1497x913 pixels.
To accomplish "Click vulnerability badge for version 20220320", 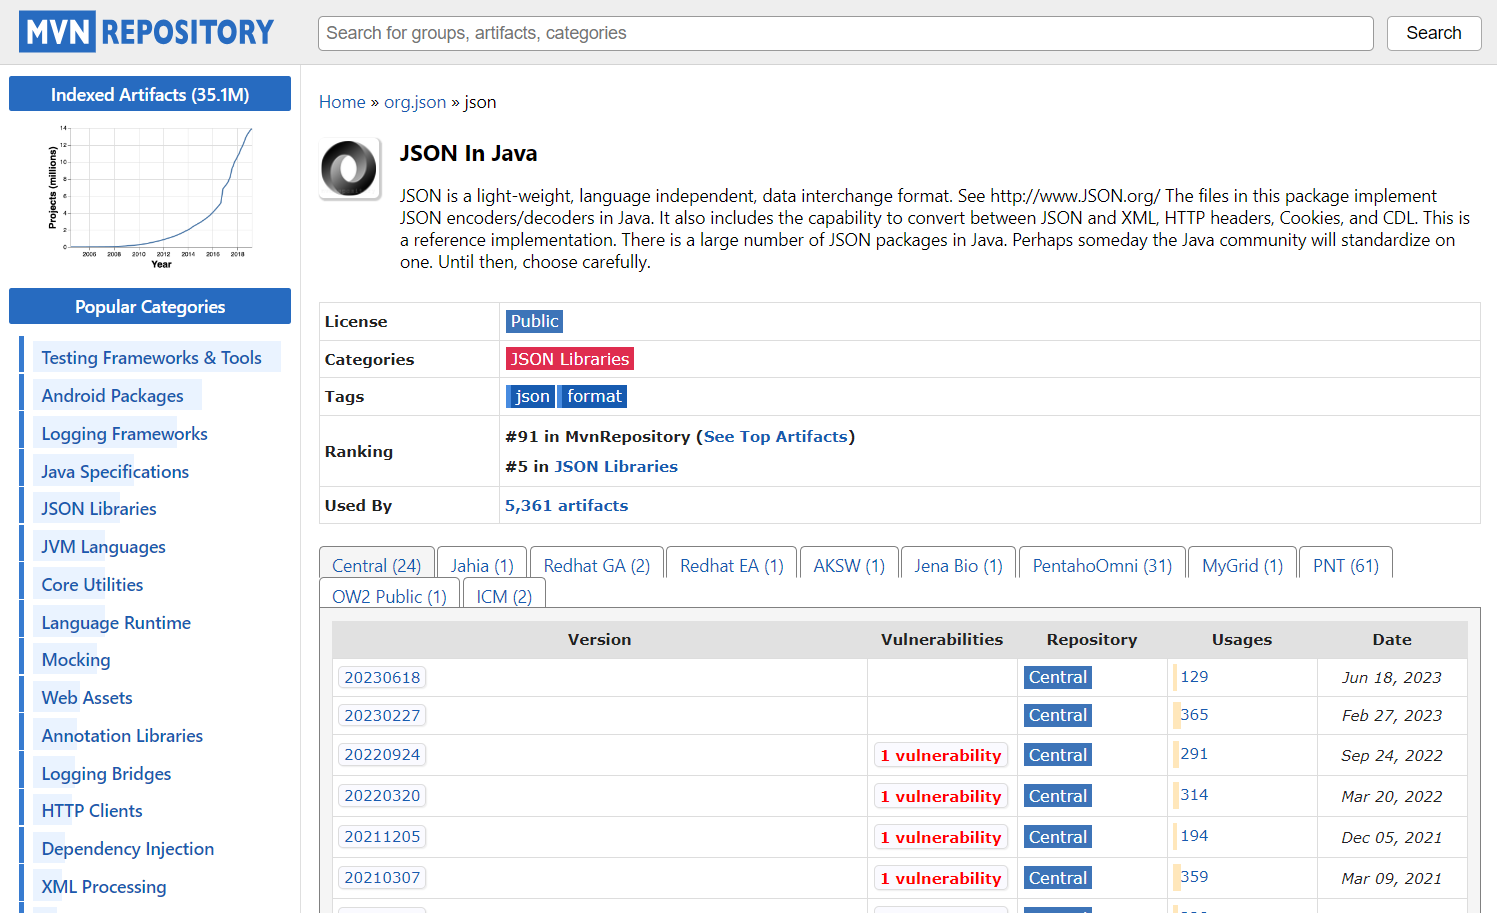I will (941, 796).
